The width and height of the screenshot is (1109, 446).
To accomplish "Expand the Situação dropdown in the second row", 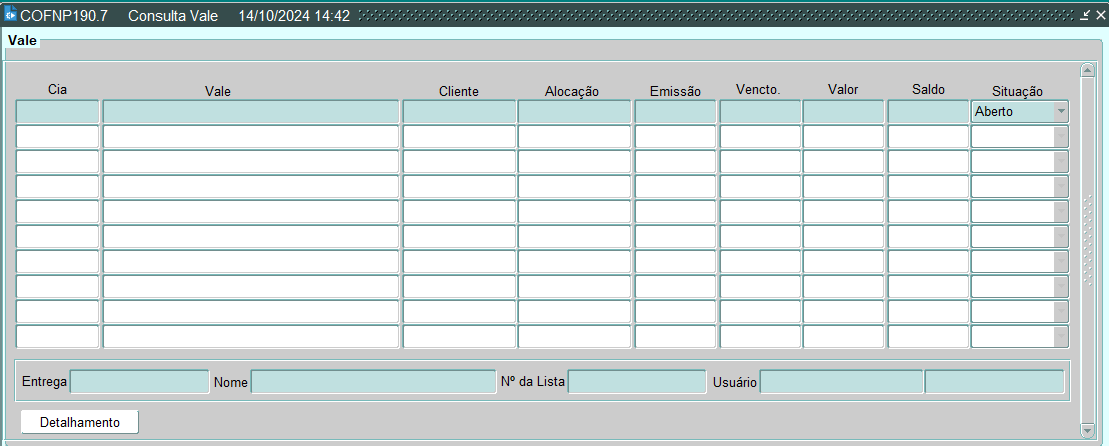I will (x=1060, y=137).
